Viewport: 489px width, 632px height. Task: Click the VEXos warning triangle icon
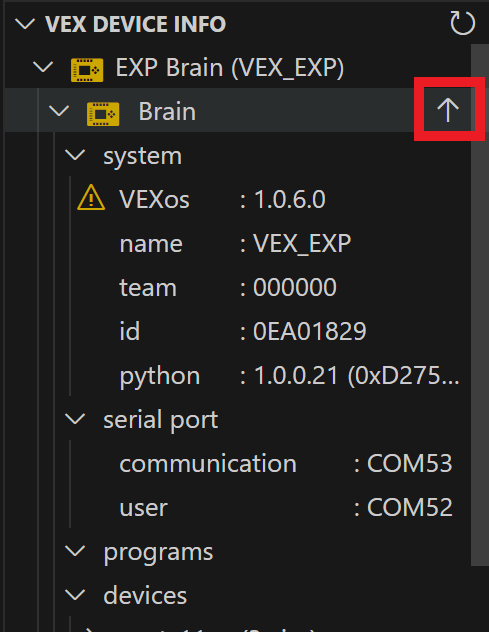pyautogui.click(x=91, y=198)
